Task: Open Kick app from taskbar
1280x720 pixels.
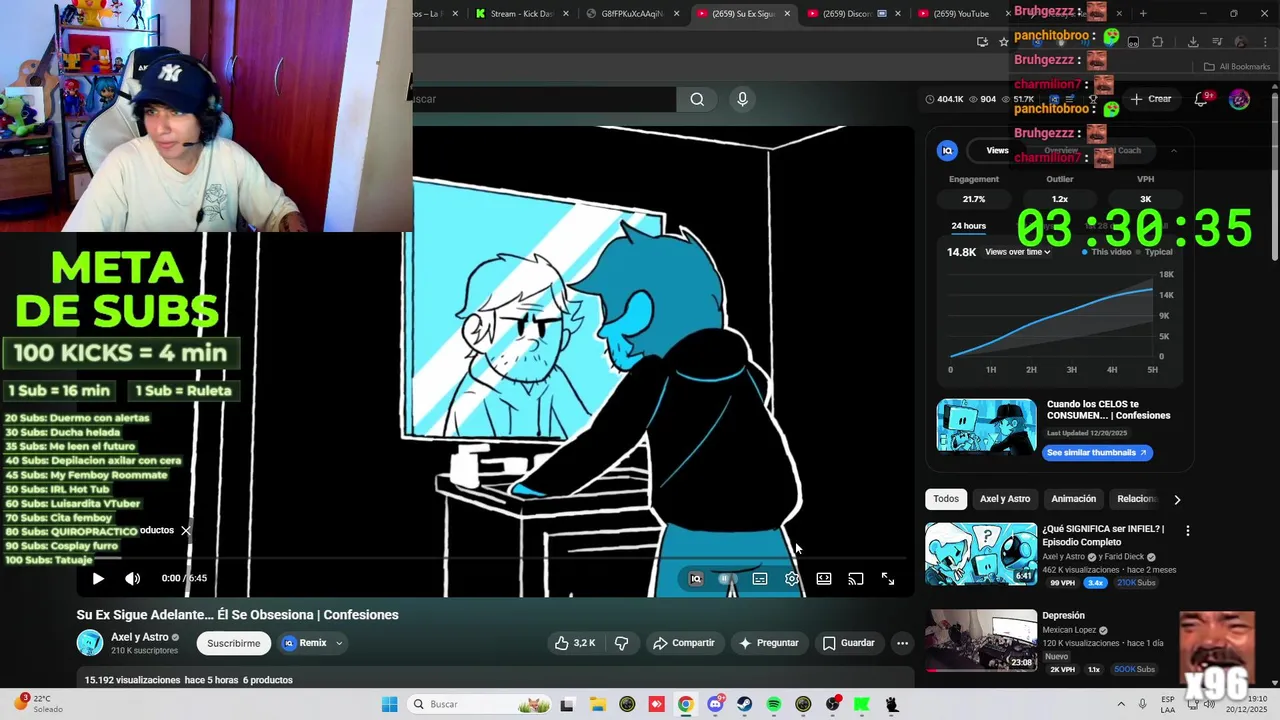Action: click(862, 704)
